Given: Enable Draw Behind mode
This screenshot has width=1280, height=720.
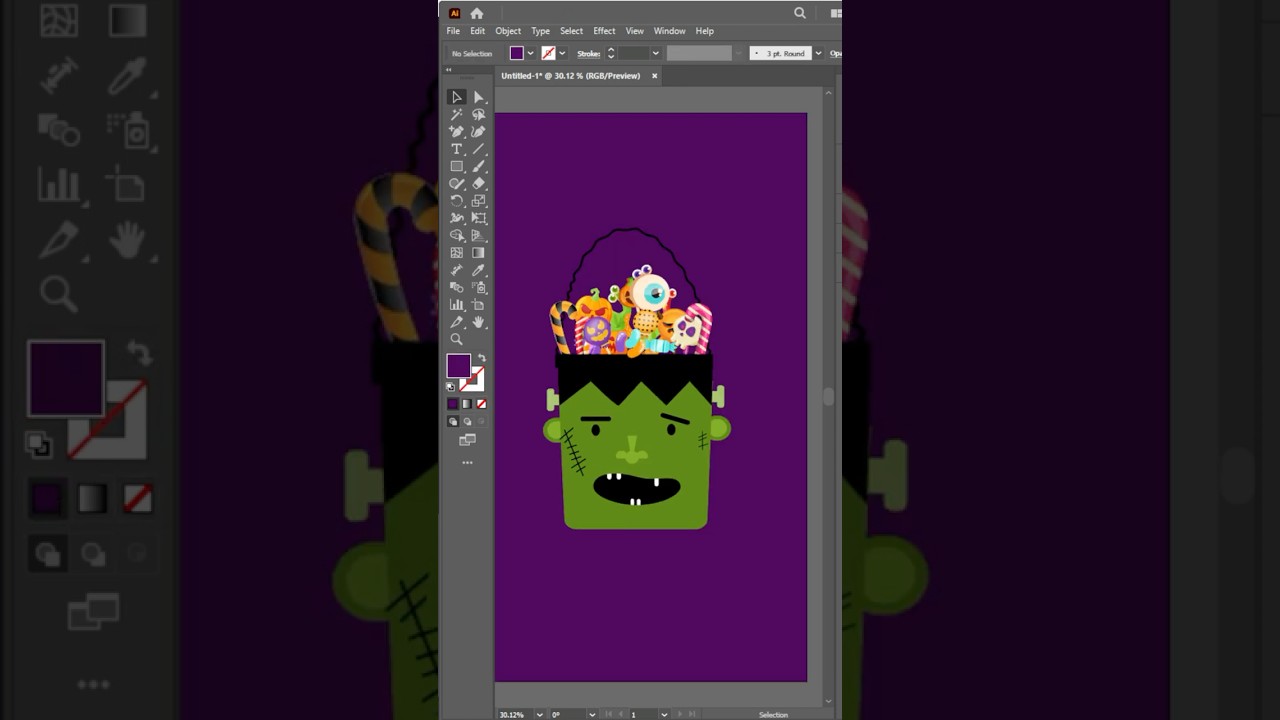Looking at the screenshot, I should click(467, 422).
